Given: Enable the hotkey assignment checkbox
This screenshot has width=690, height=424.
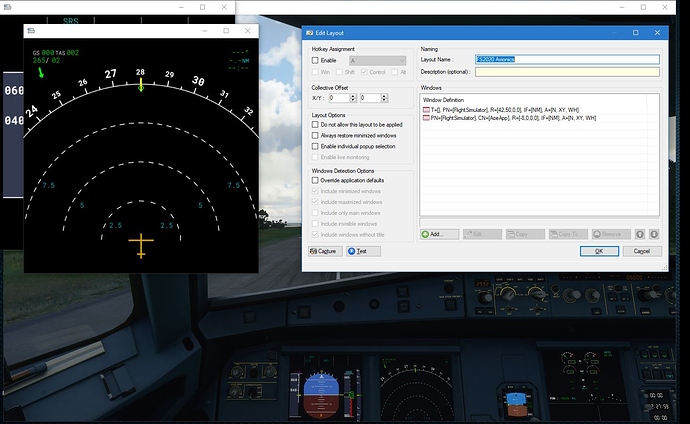Looking at the screenshot, I should [x=315, y=60].
